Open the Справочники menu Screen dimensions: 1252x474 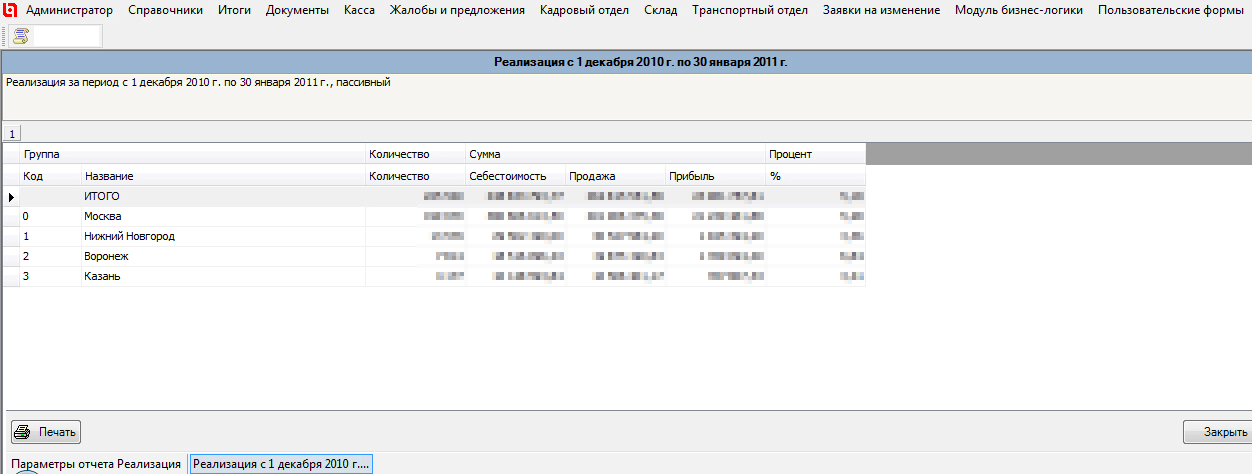(x=165, y=10)
